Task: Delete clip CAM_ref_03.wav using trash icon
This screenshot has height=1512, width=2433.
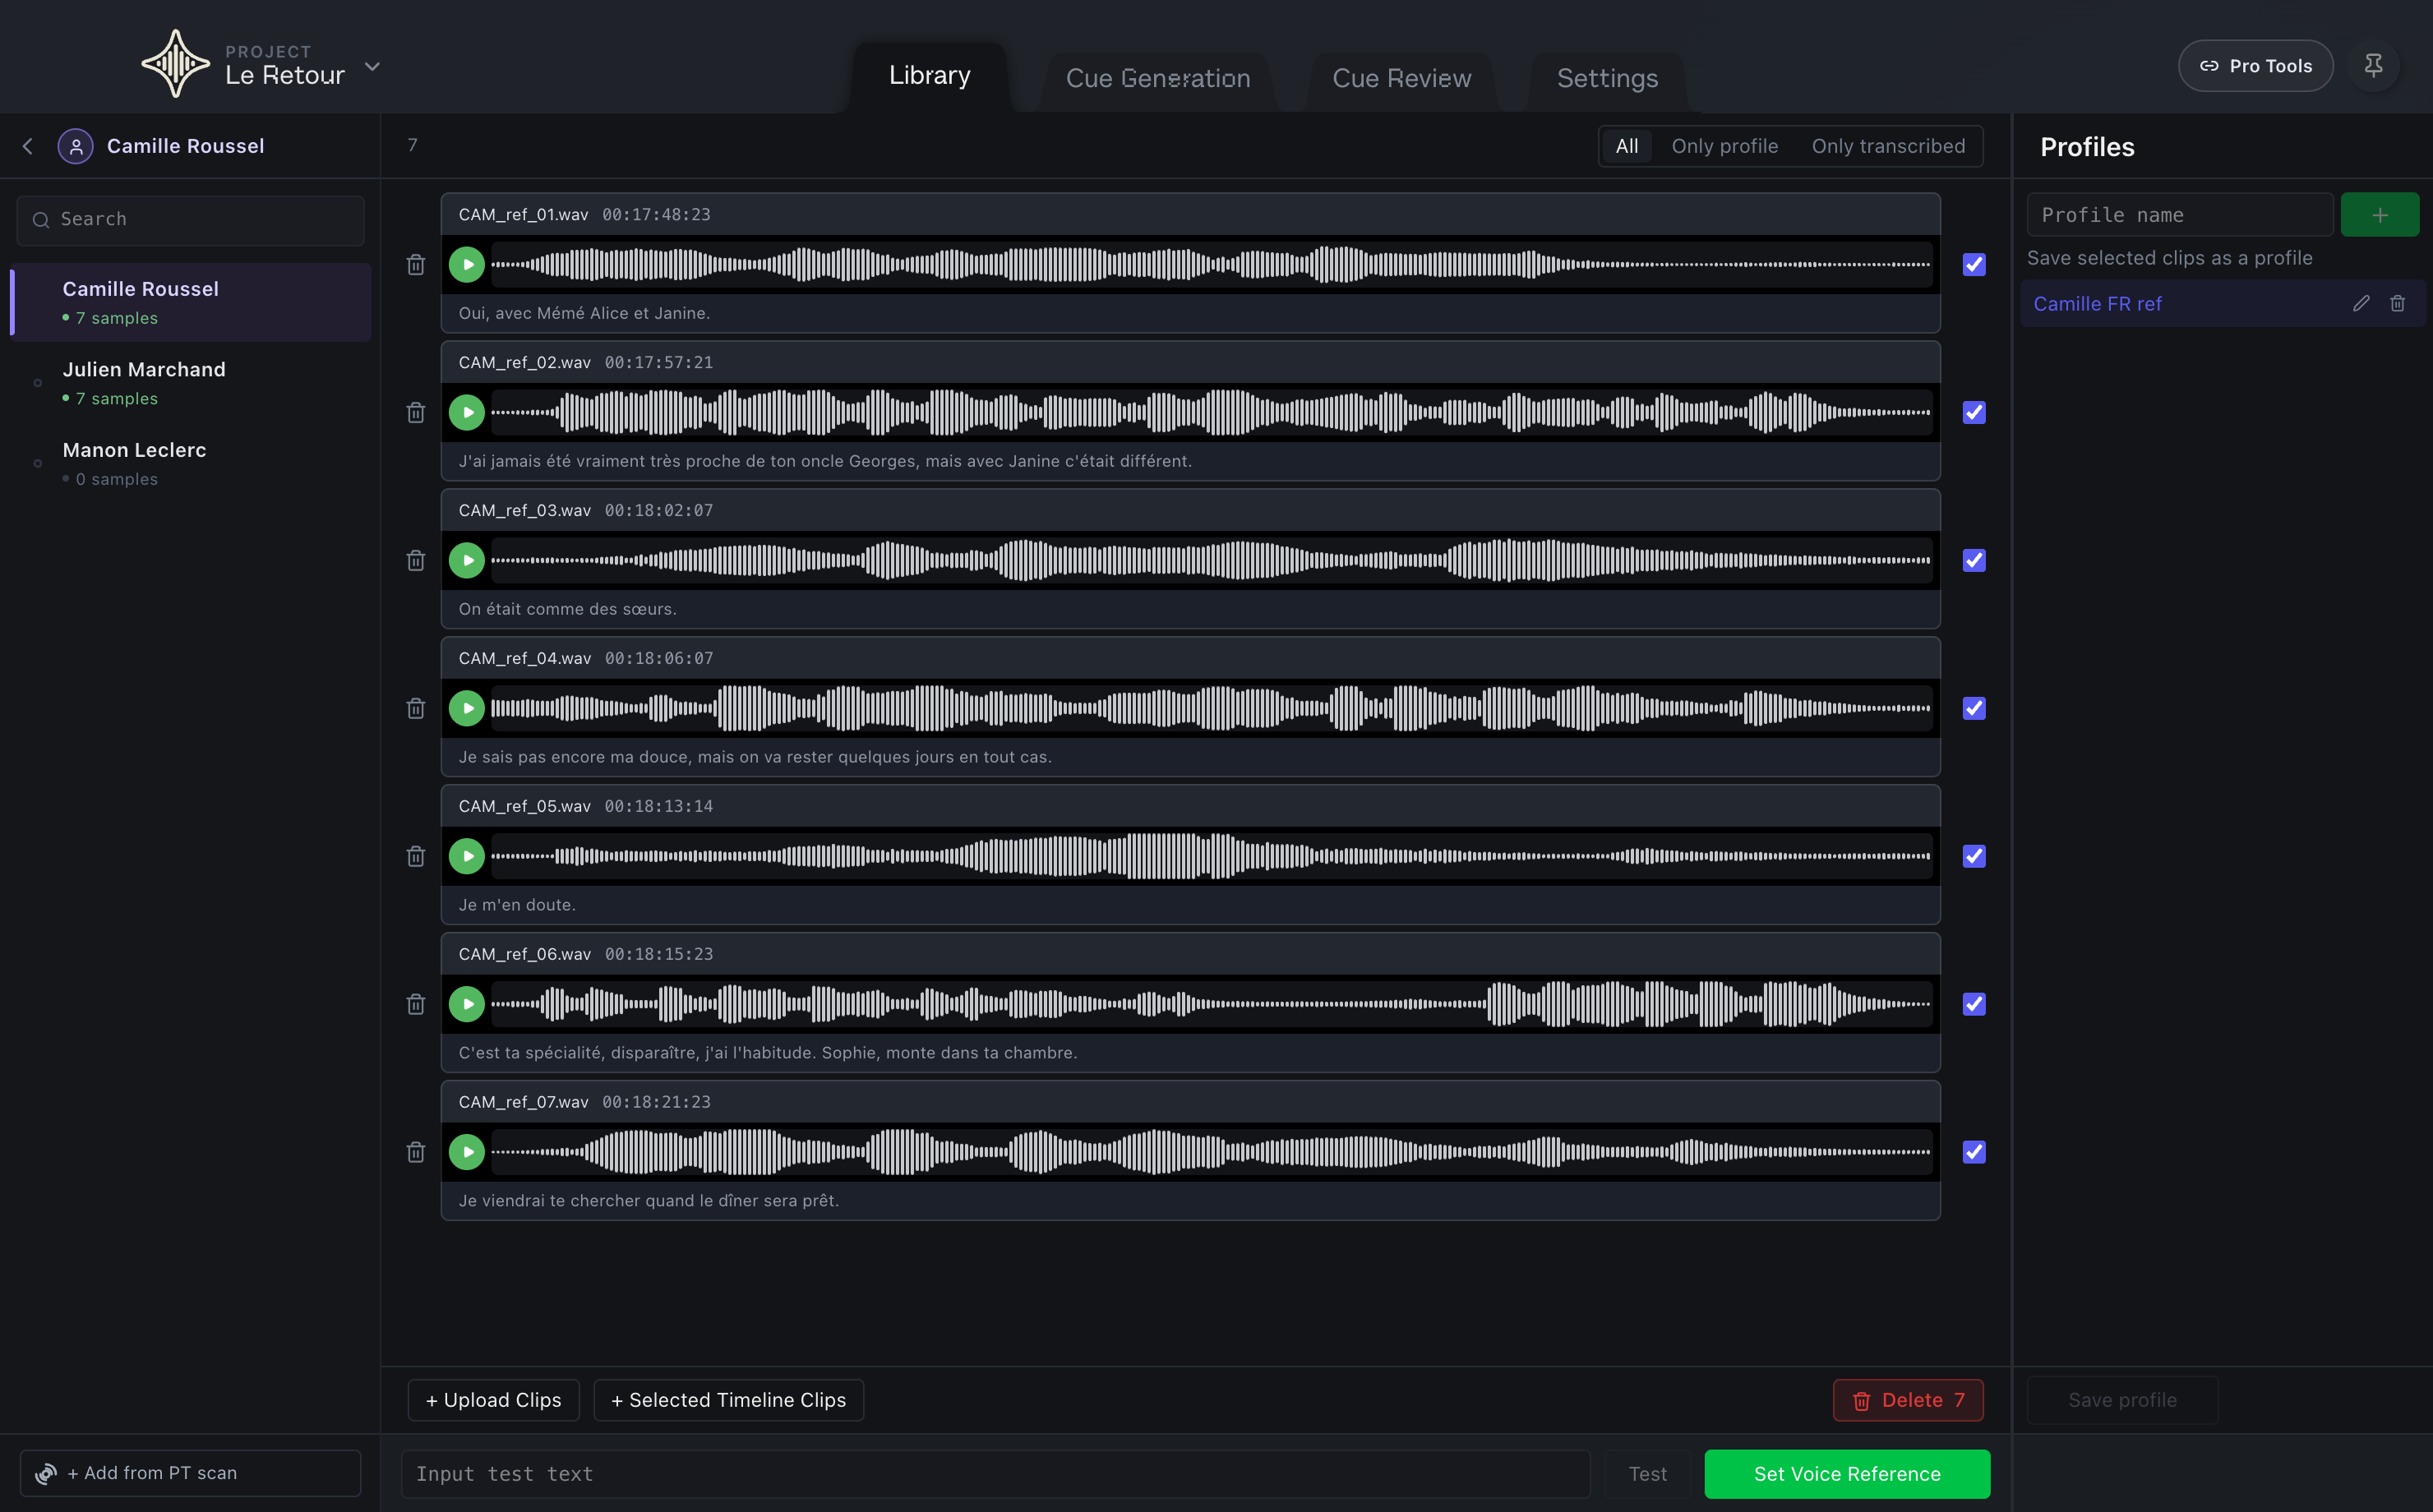Action: pyautogui.click(x=416, y=561)
